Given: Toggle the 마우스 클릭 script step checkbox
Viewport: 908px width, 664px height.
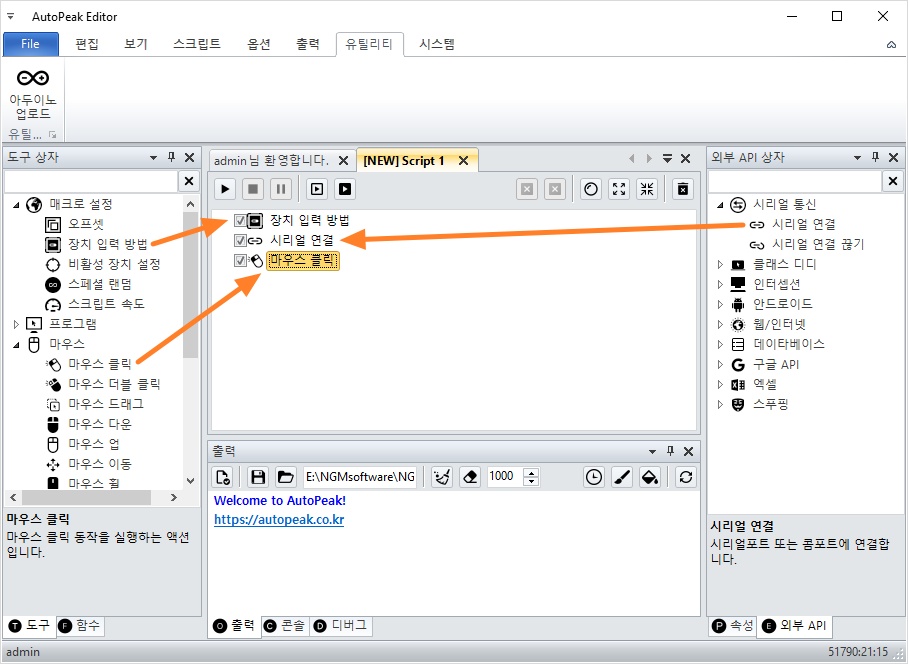Looking at the screenshot, I should (240, 261).
